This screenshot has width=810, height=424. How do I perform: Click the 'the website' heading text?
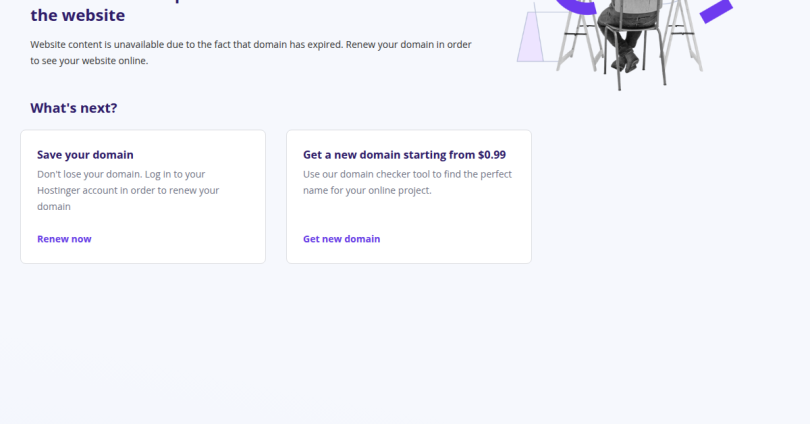click(x=77, y=15)
